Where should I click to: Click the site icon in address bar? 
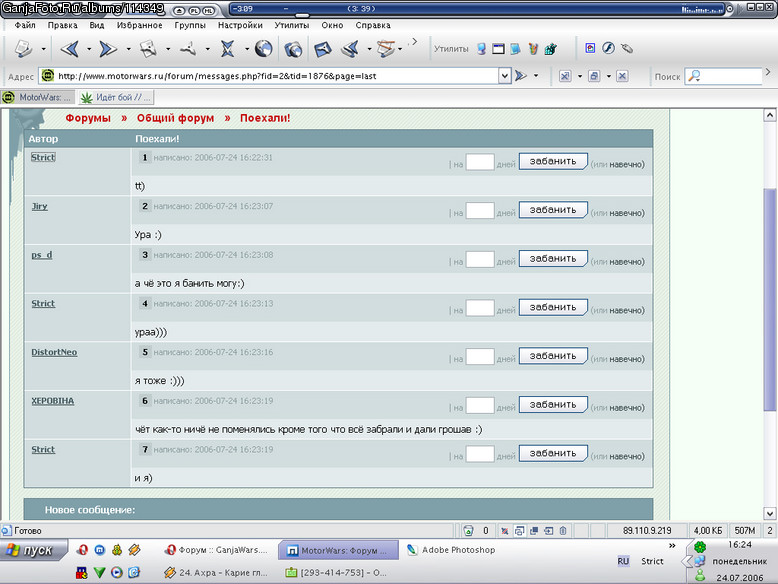48,76
